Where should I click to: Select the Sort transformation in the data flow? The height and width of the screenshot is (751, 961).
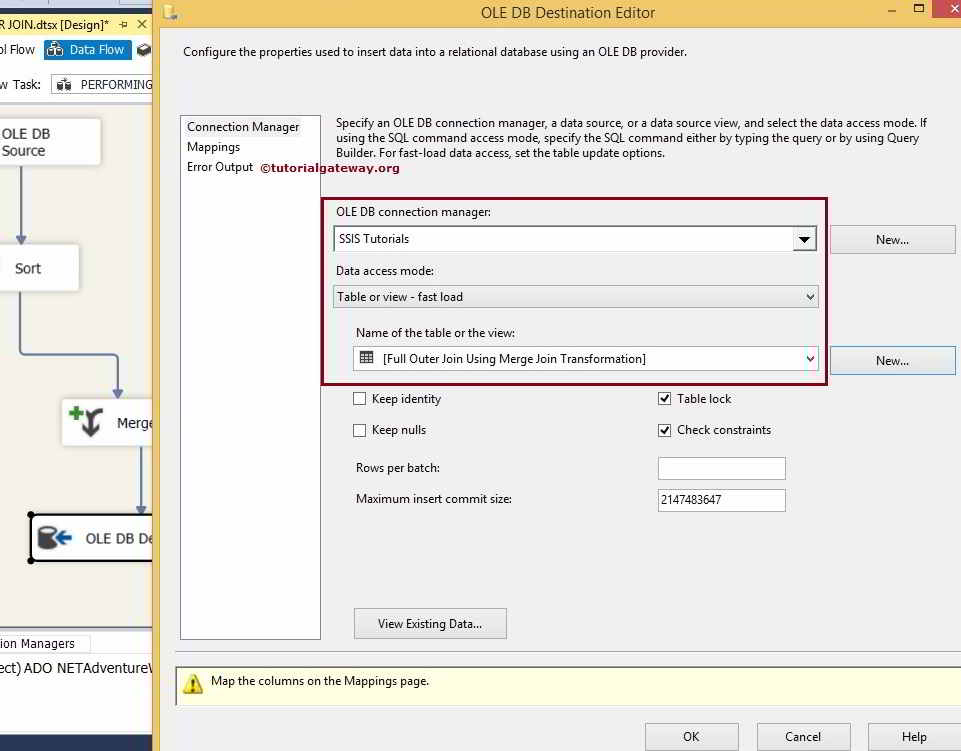click(26, 267)
